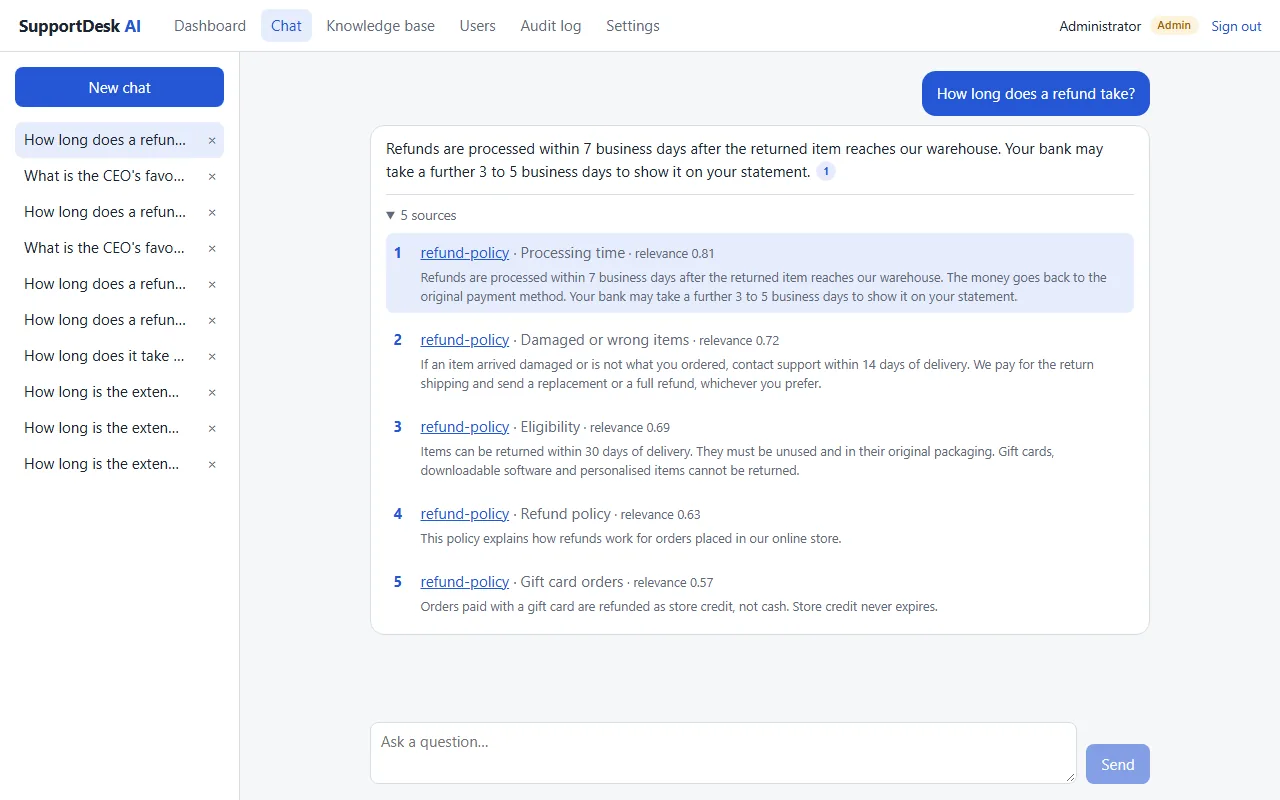Click the "How long does a refund take?" message bubble
The width and height of the screenshot is (1280, 800).
(x=1036, y=94)
